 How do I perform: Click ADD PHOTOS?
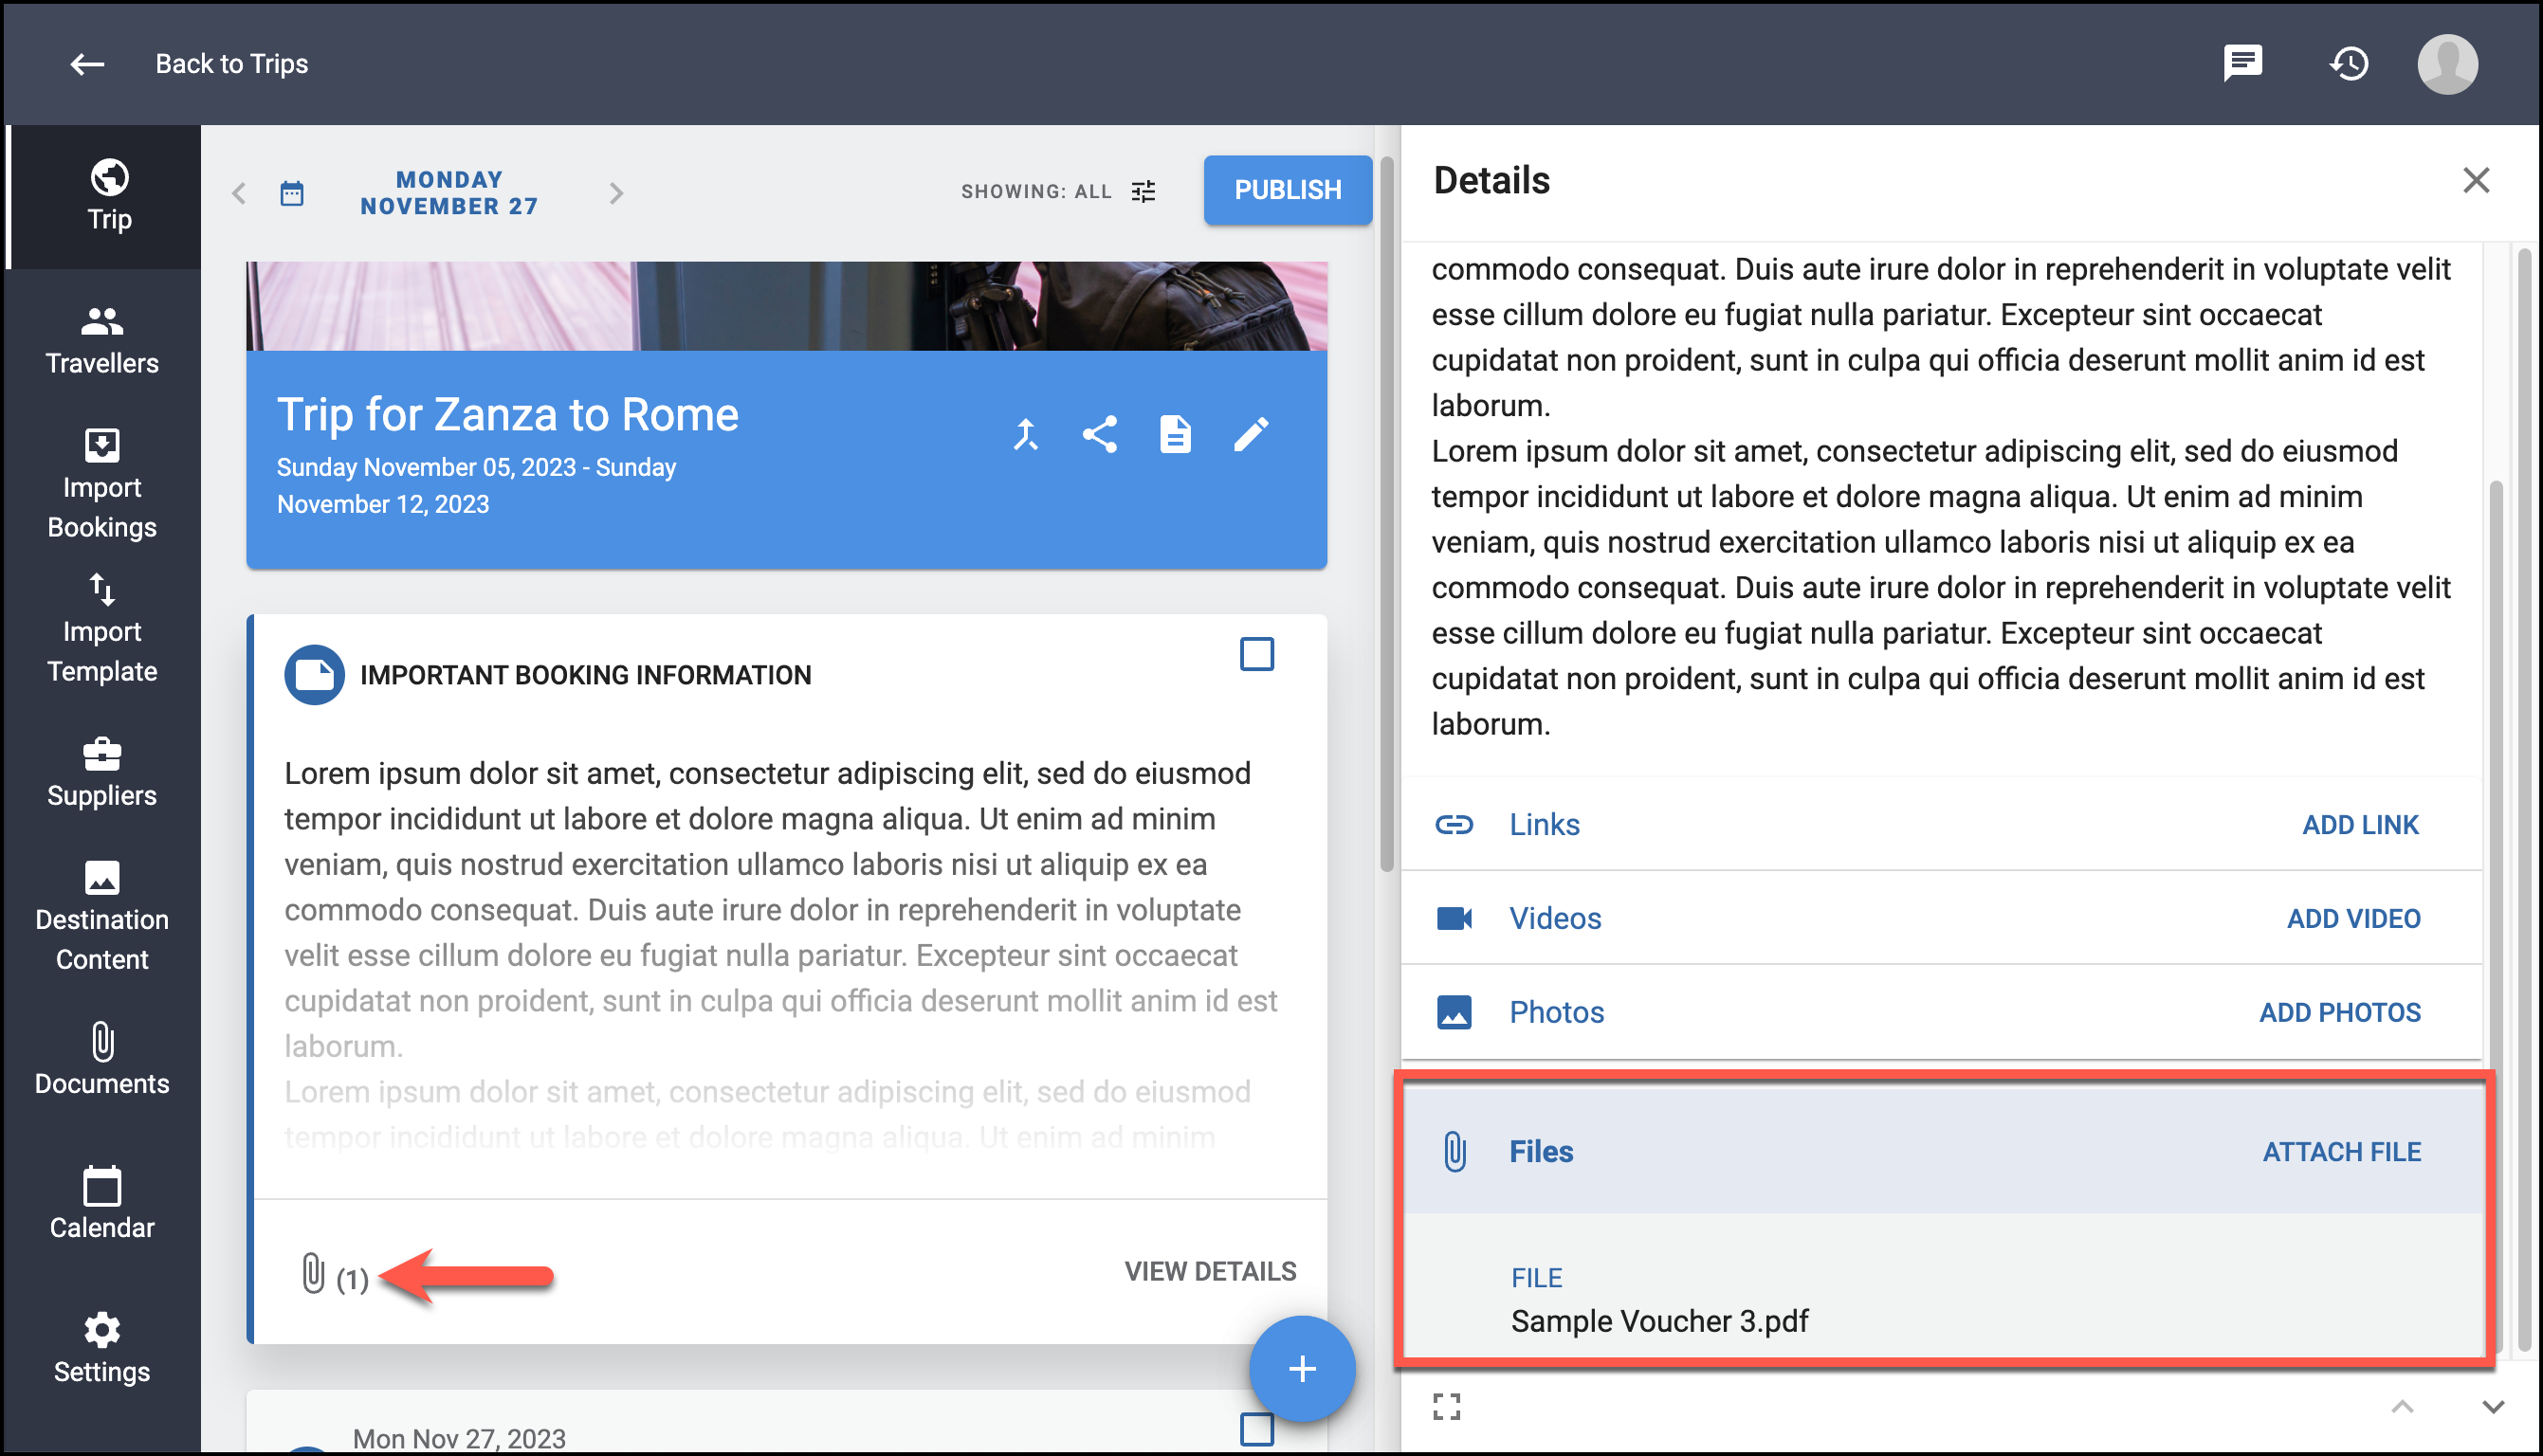[x=2339, y=1012]
